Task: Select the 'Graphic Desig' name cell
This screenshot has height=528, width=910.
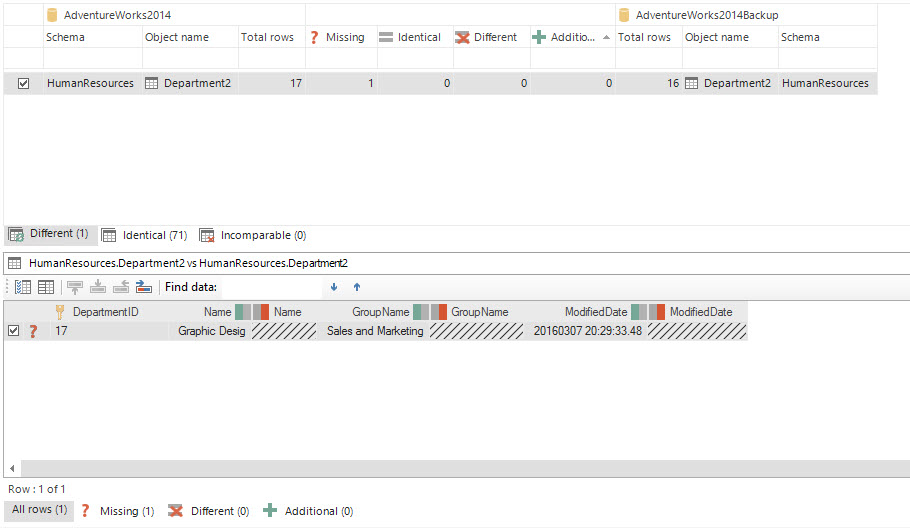Action: coord(211,331)
